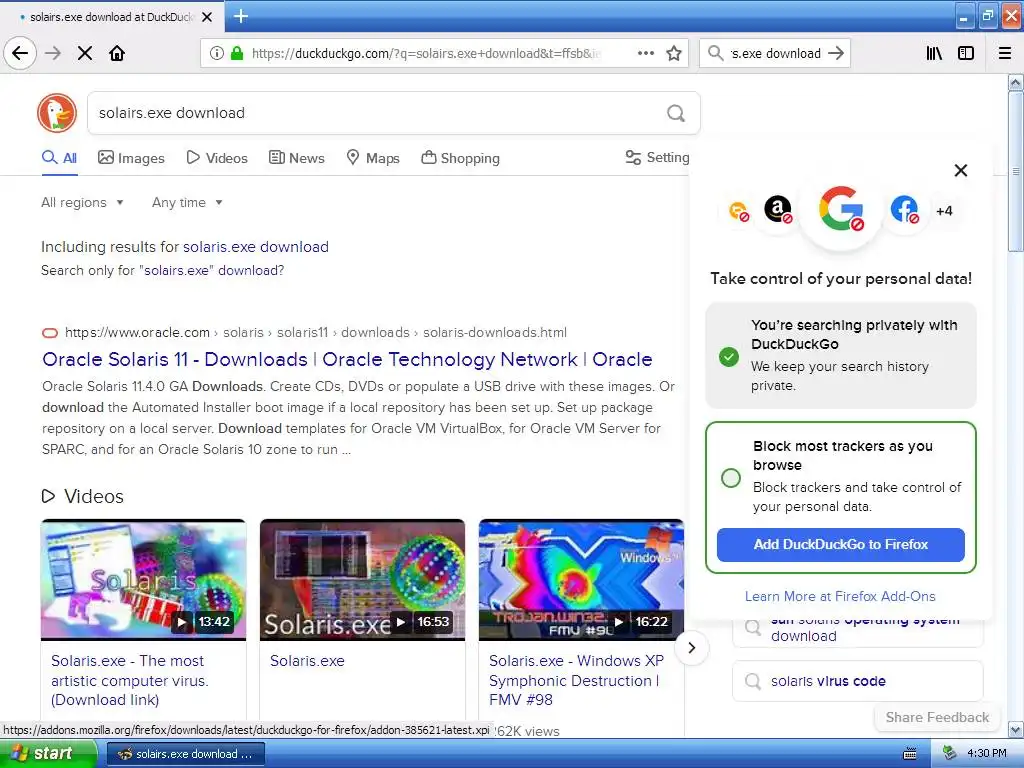This screenshot has width=1024, height=768.
Task: Click the search bar magnifier icon
Action: (716, 53)
